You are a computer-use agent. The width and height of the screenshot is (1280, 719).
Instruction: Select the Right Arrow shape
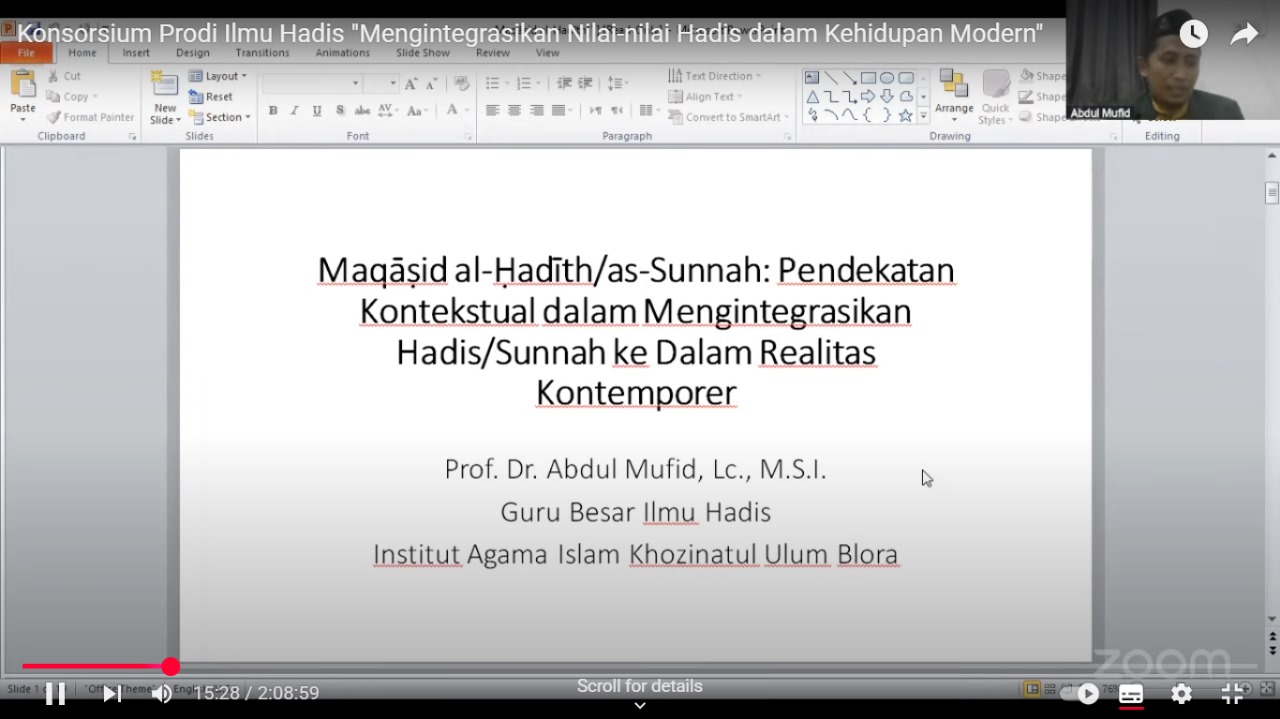(867, 97)
